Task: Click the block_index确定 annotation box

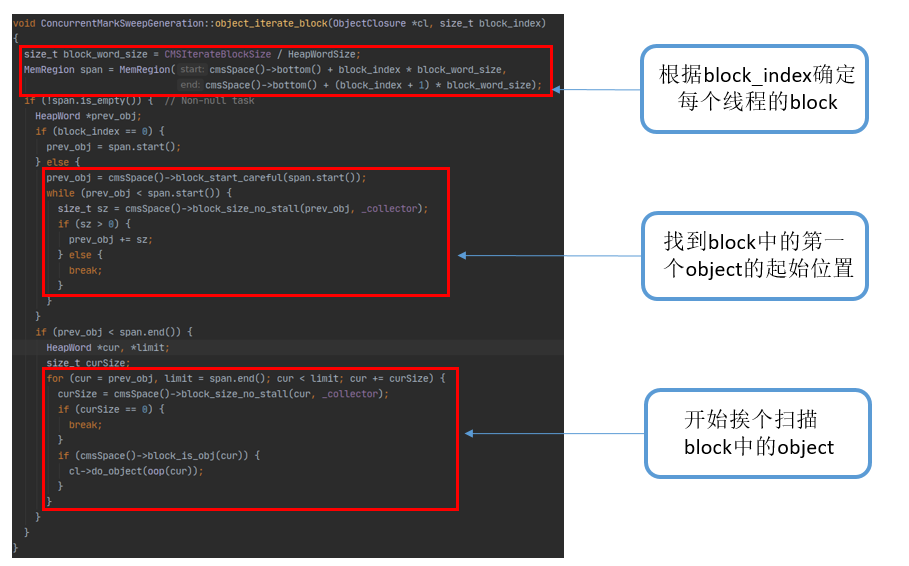Action: tap(754, 89)
